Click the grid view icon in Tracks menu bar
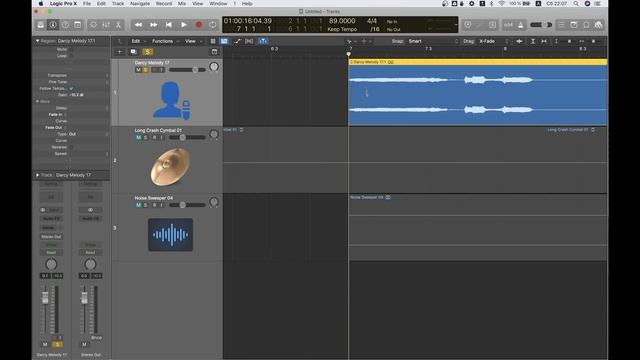Screen dimensions: 640x360 (x=213, y=41)
